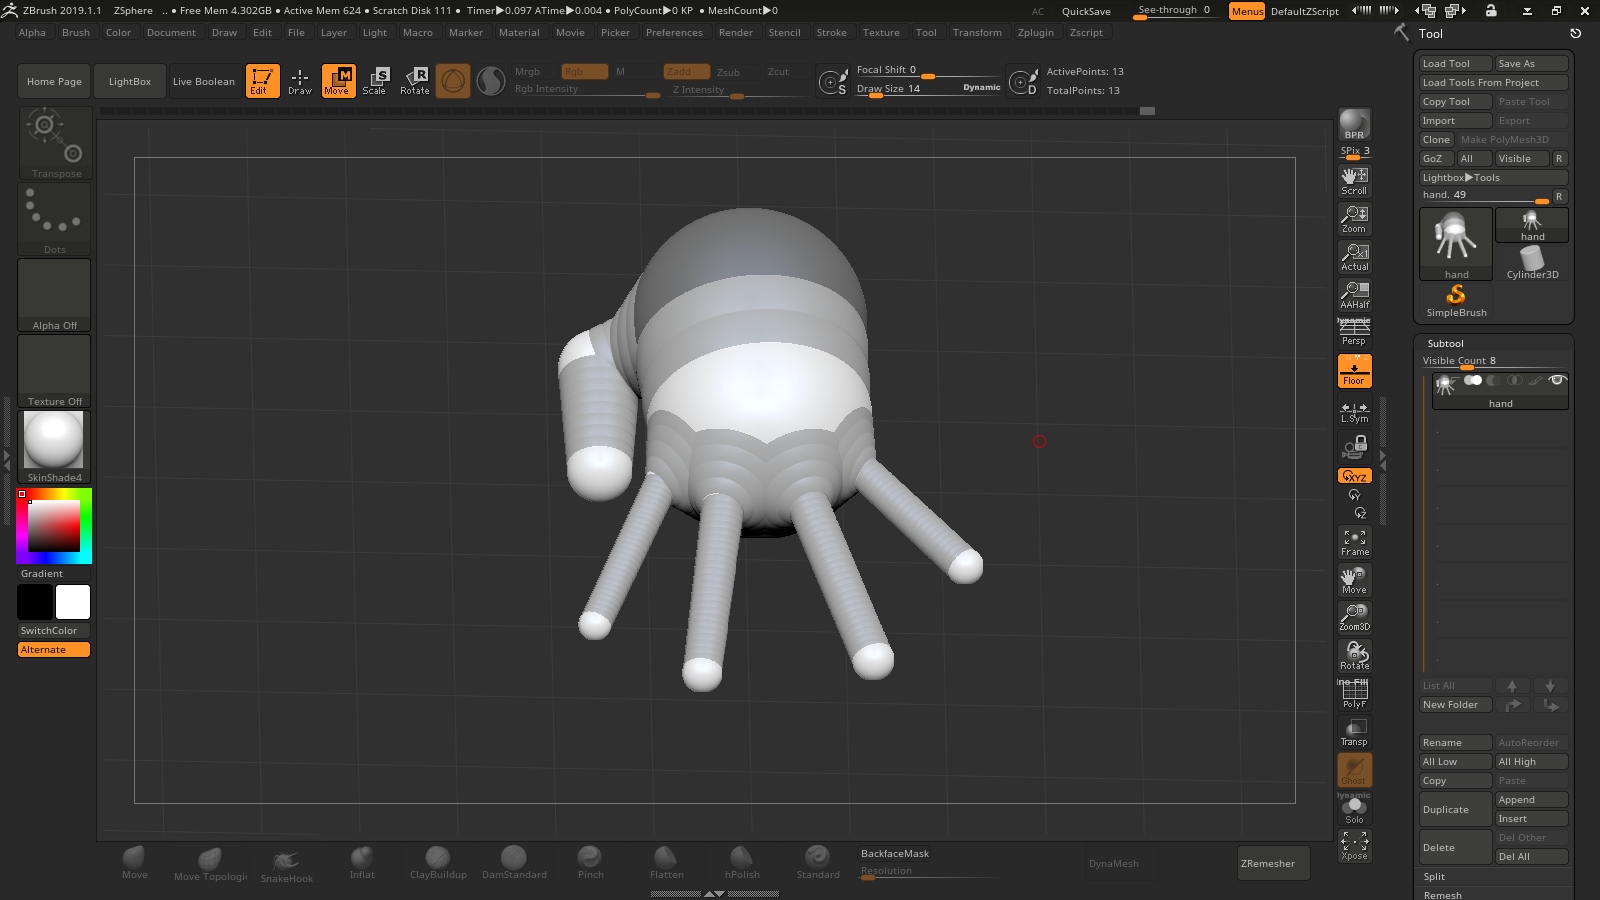Select the Rotate gizmo icon in top shelf
1600x900 pixels.
pyautogui.click(x=414, y=81)
